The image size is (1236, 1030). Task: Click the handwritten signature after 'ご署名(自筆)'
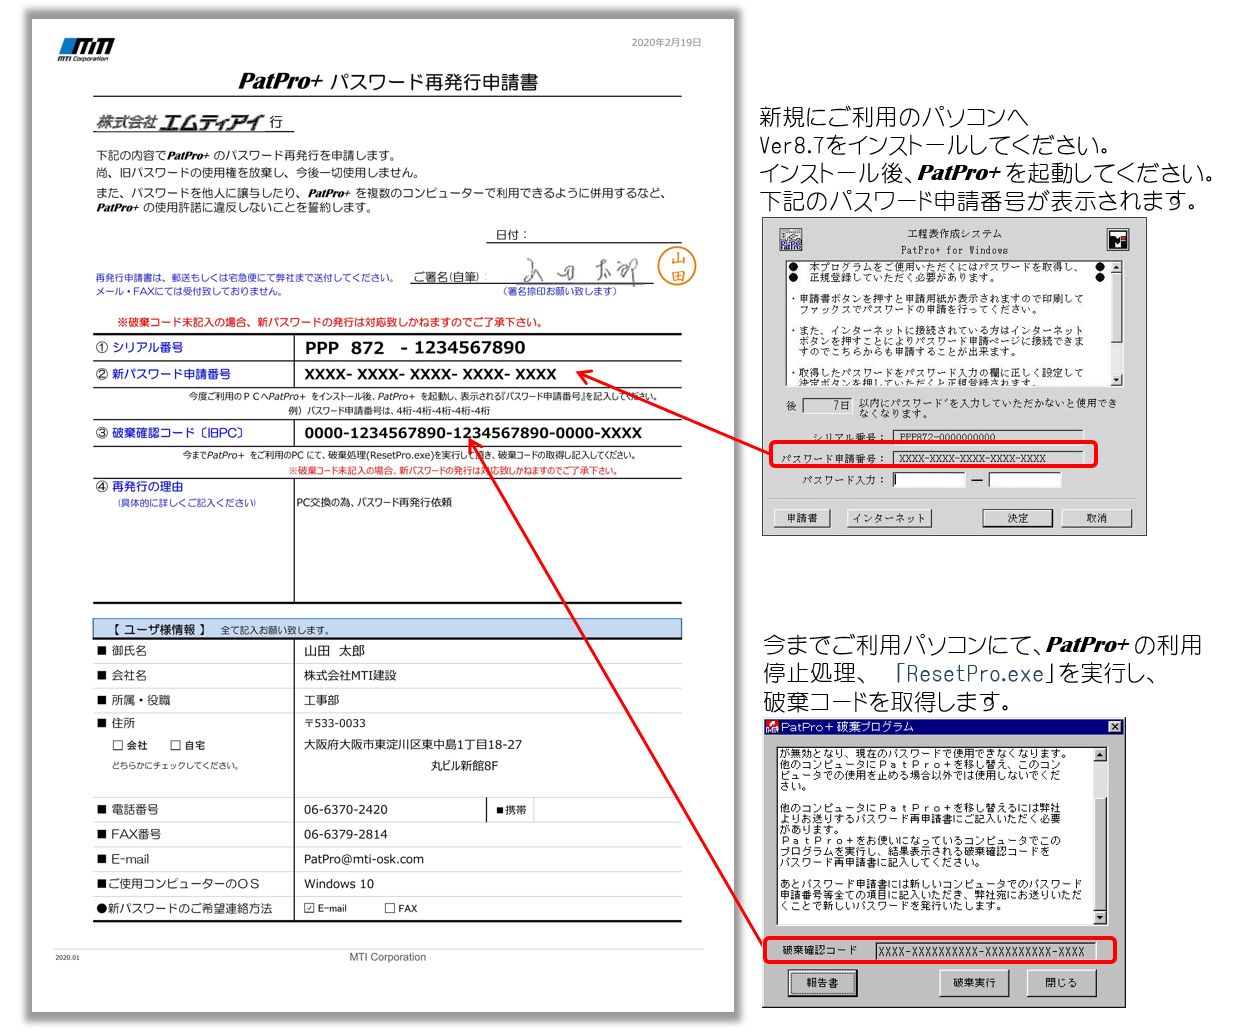582,271
